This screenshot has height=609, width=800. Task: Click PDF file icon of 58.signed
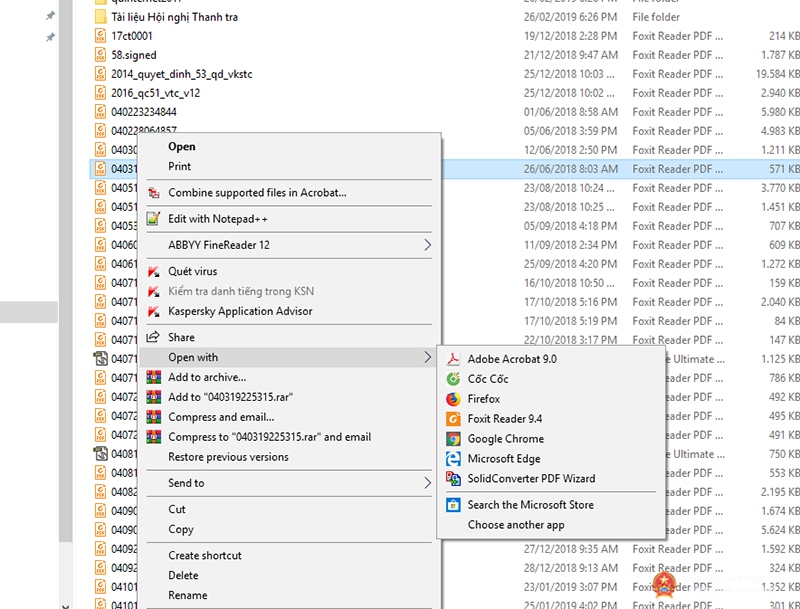point(101,55)
